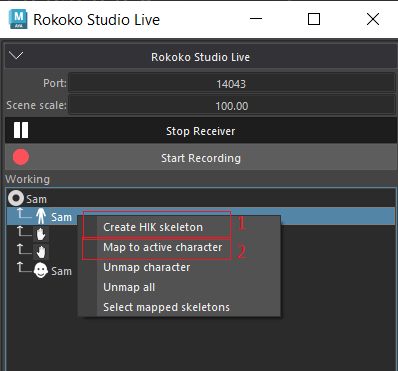
Task: Maximize the Rokoko Studio Live window
Action: tap(314, 19)
